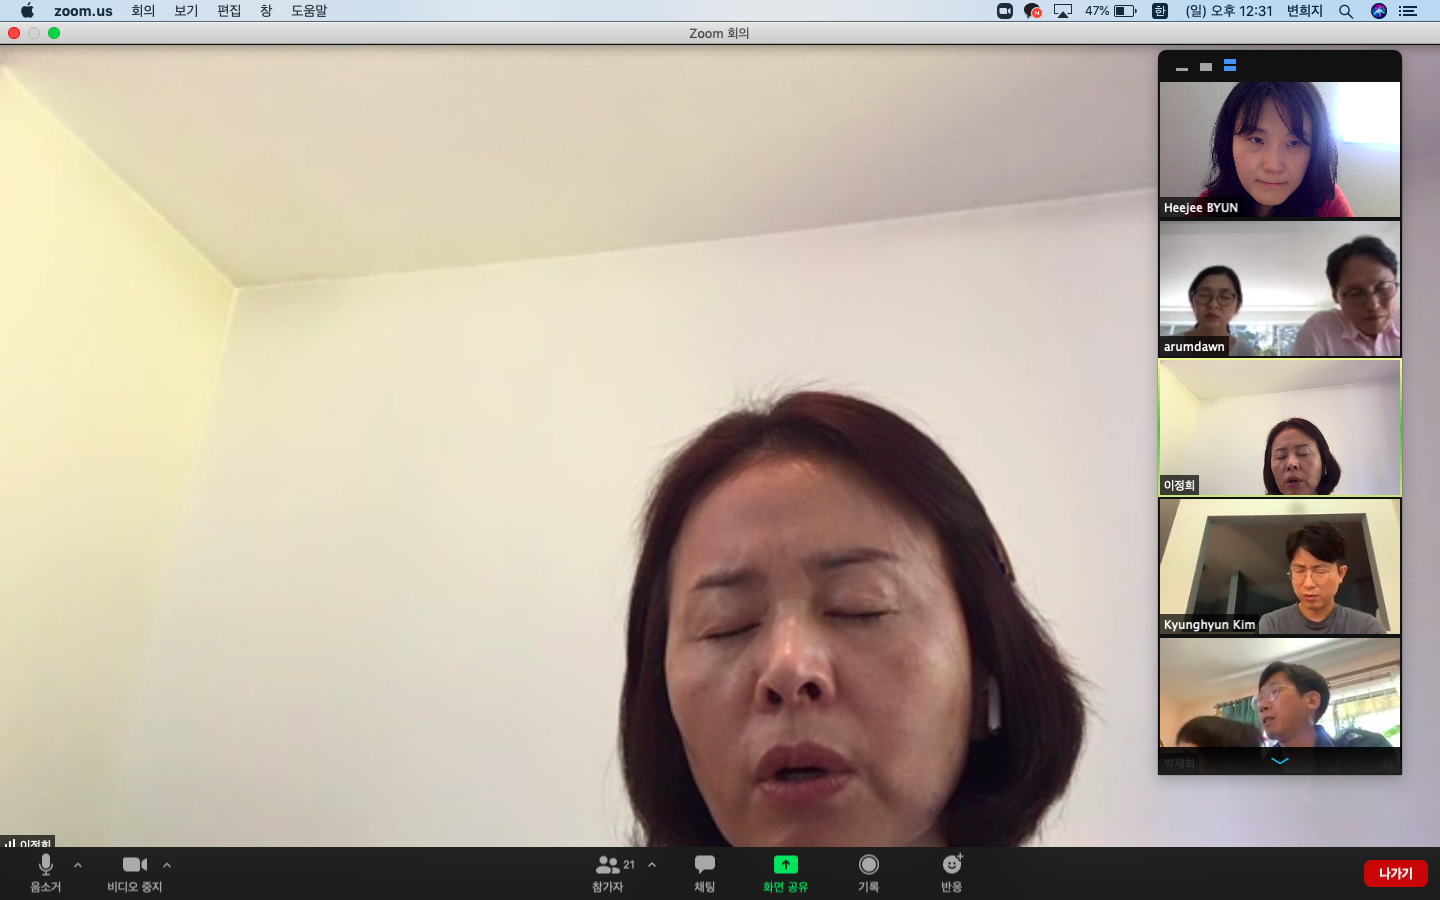Mute the microphone (음소거)
The width and height of the screenshot is (1440, 900).
[45, 873]
